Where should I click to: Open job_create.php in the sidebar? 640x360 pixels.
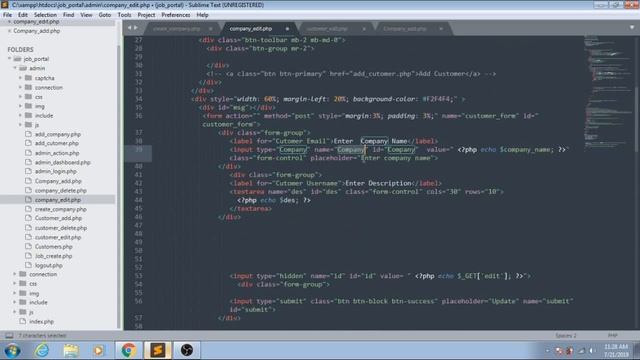53,256
